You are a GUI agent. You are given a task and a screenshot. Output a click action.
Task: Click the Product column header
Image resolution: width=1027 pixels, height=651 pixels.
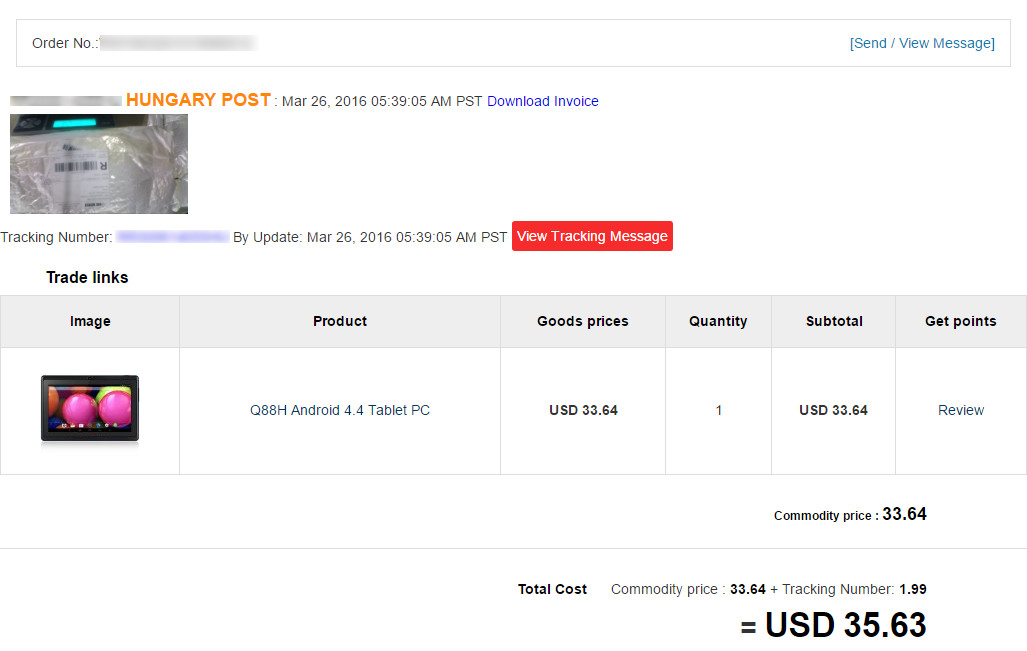pos(340,321)
